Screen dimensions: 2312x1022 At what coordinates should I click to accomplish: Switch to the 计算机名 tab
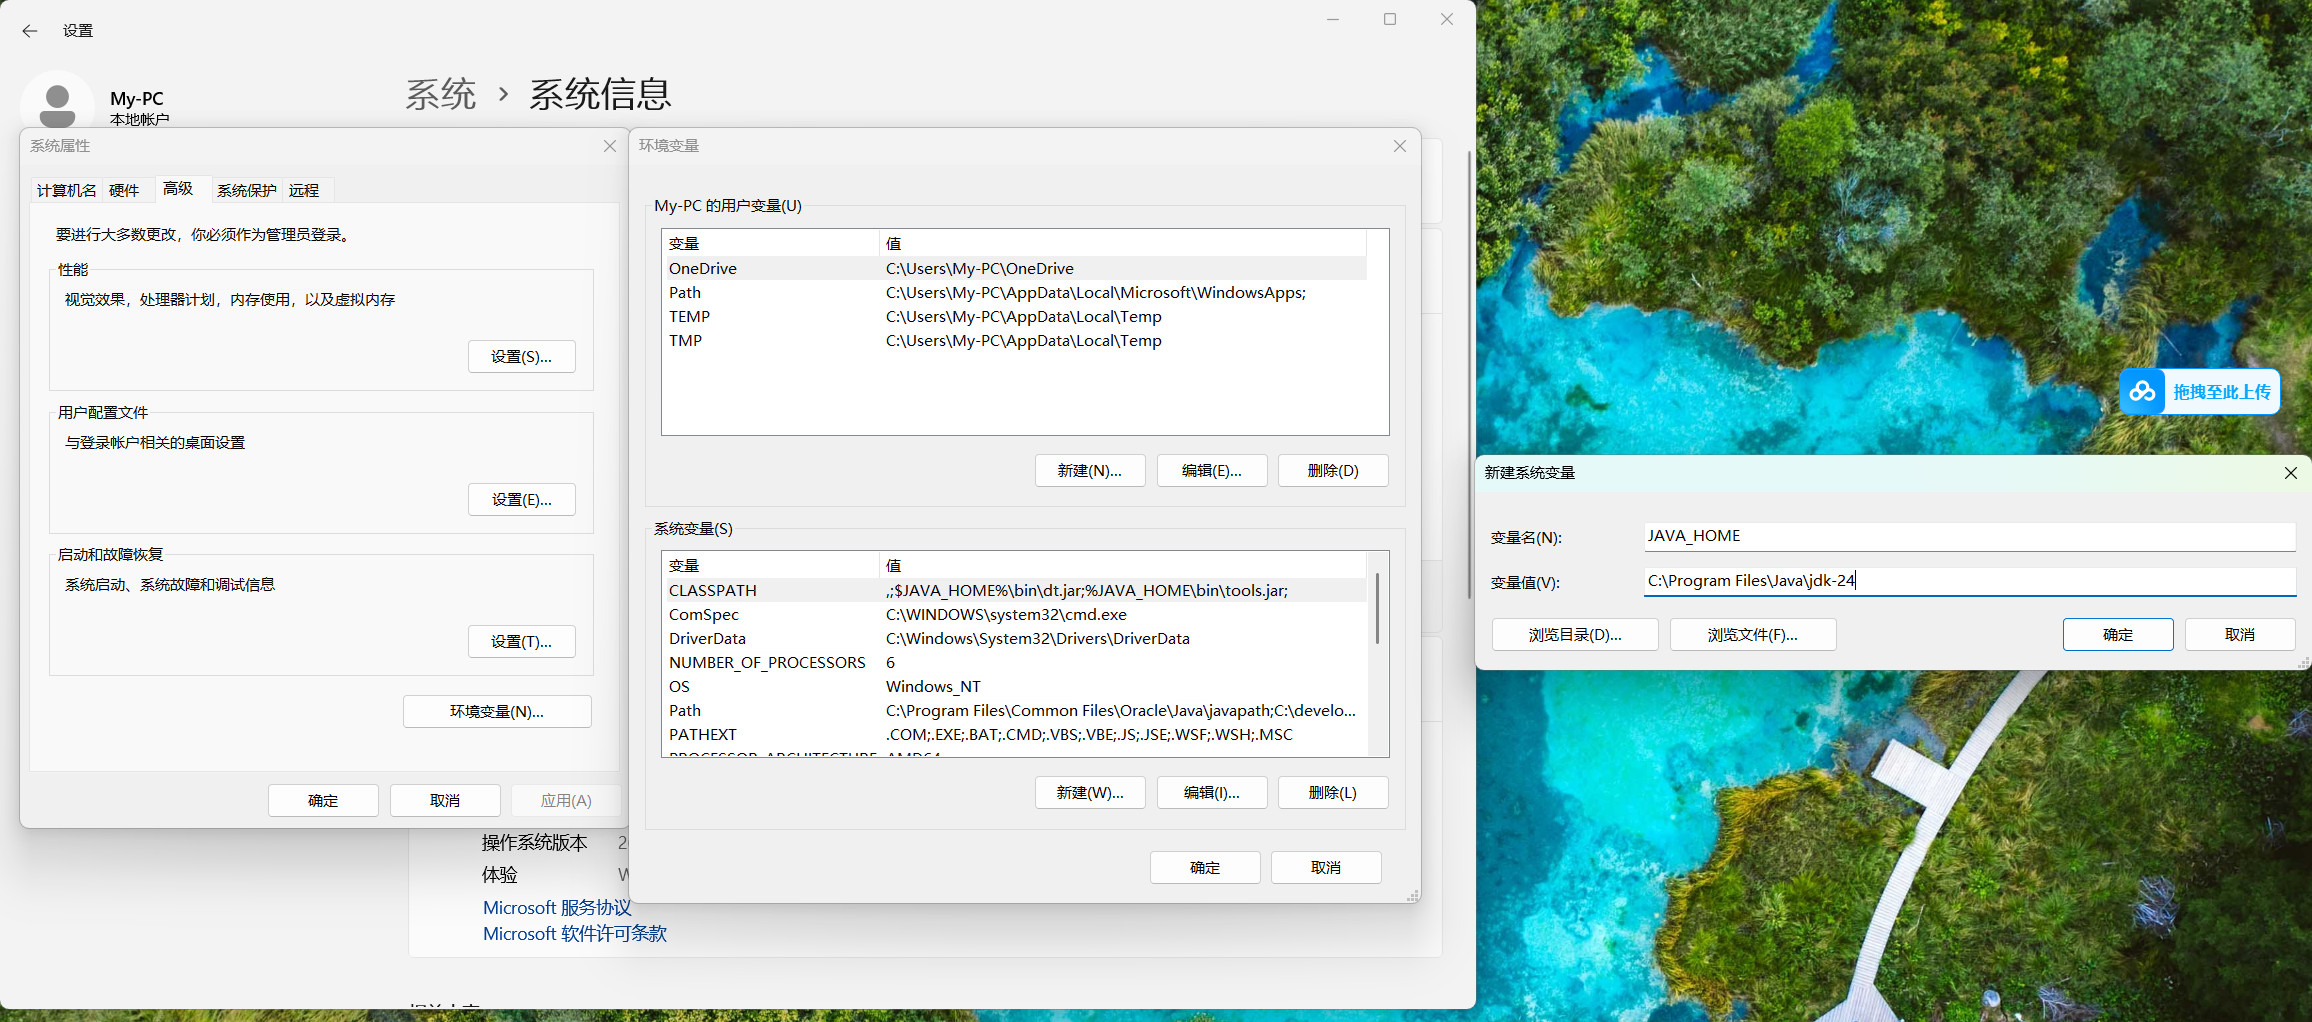tap(65, 190)
